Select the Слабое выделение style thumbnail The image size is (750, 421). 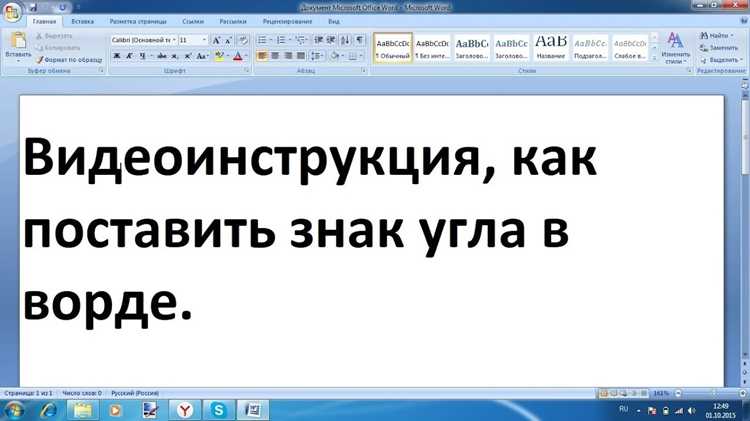630,48
